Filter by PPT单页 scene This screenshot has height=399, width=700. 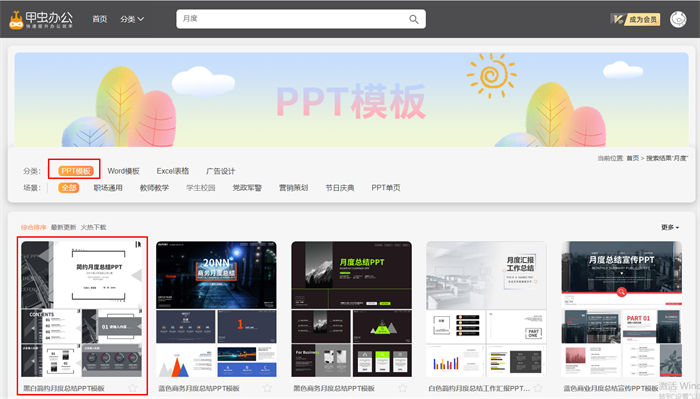pos(386,187)
